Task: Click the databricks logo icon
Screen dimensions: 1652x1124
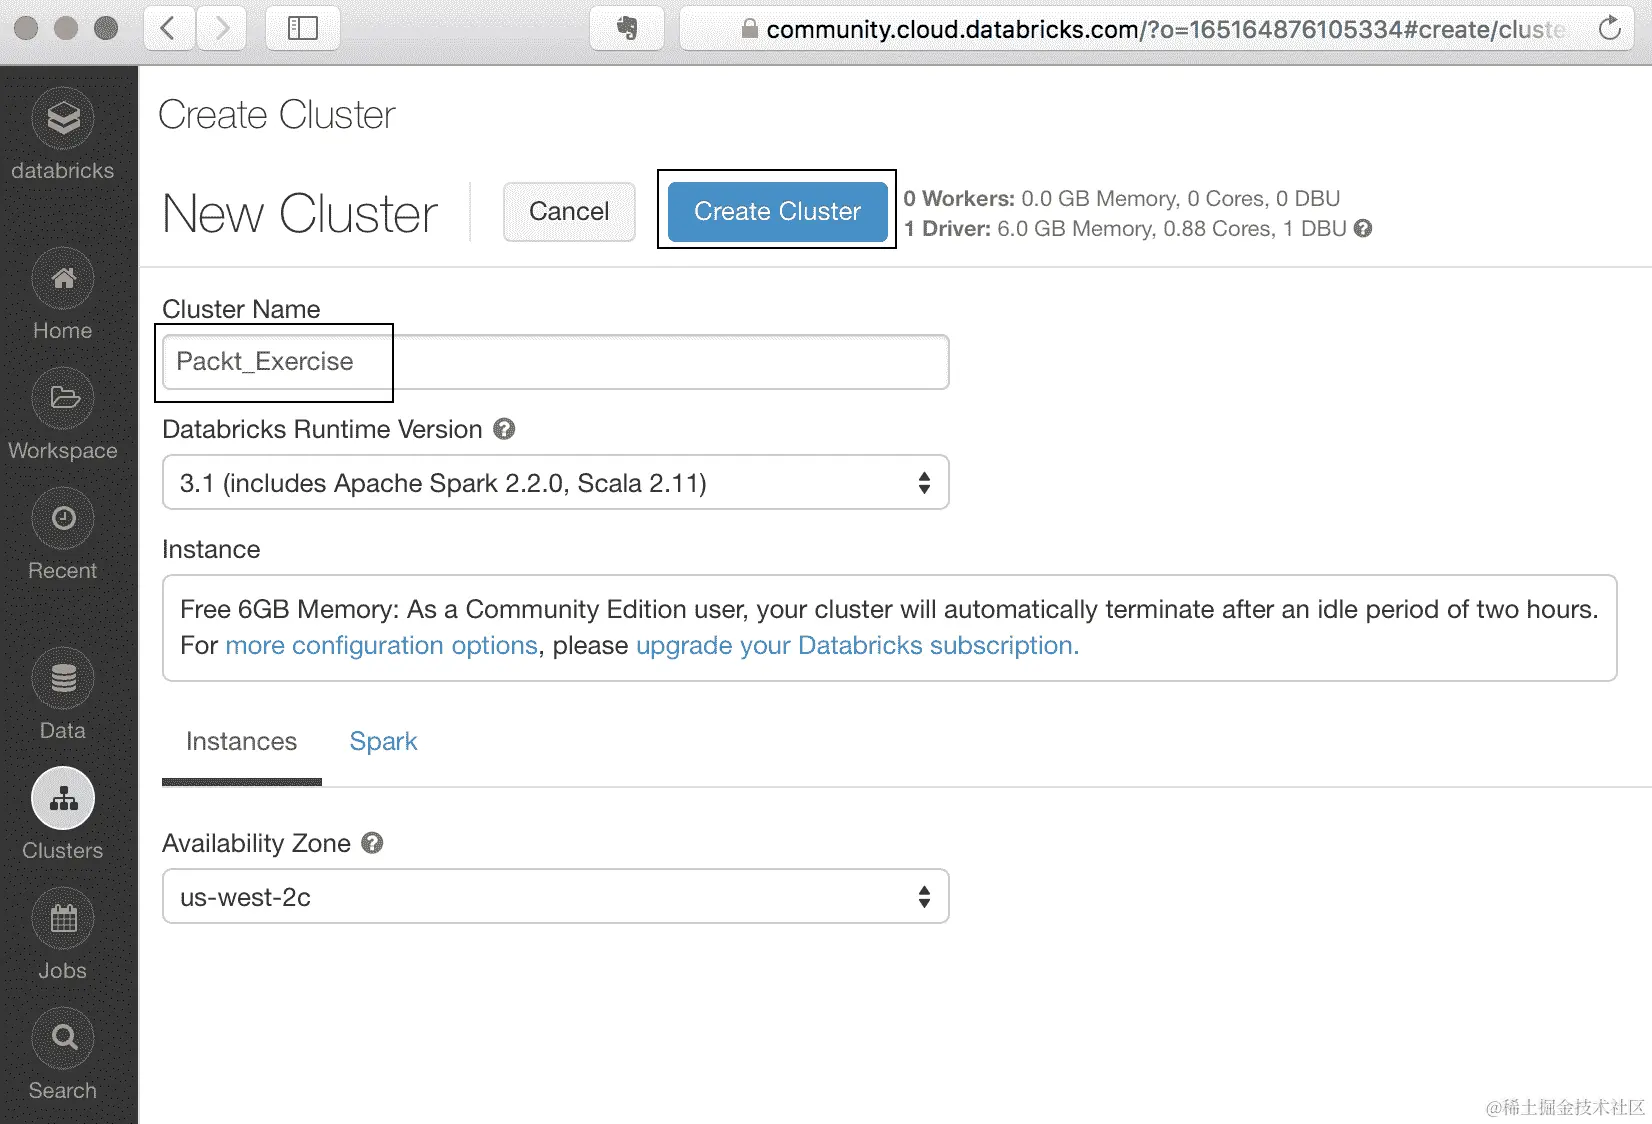Action: 63,118
